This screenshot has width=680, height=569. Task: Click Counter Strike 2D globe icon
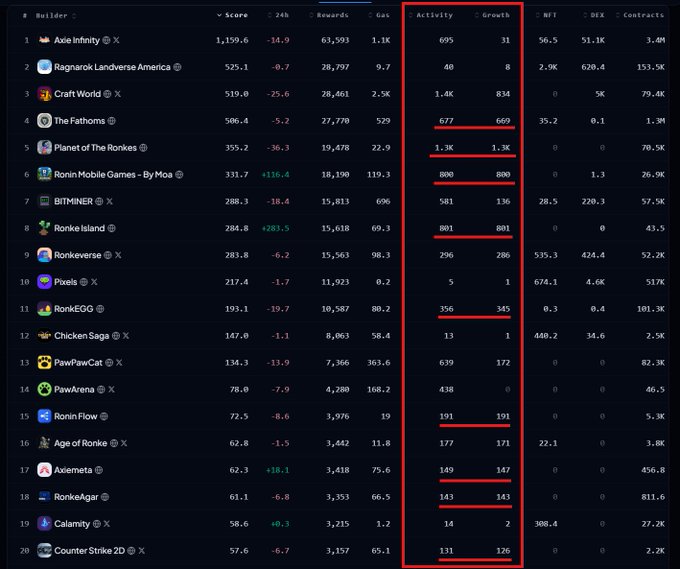pos(131,551)
